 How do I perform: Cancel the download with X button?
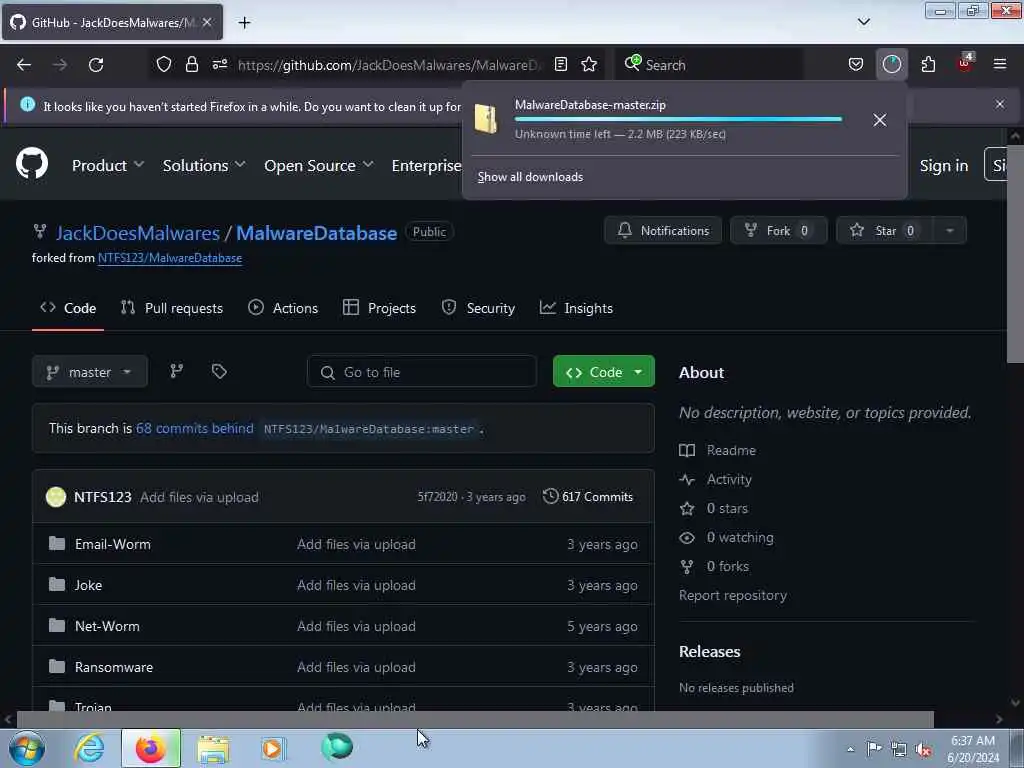(880, 120)
